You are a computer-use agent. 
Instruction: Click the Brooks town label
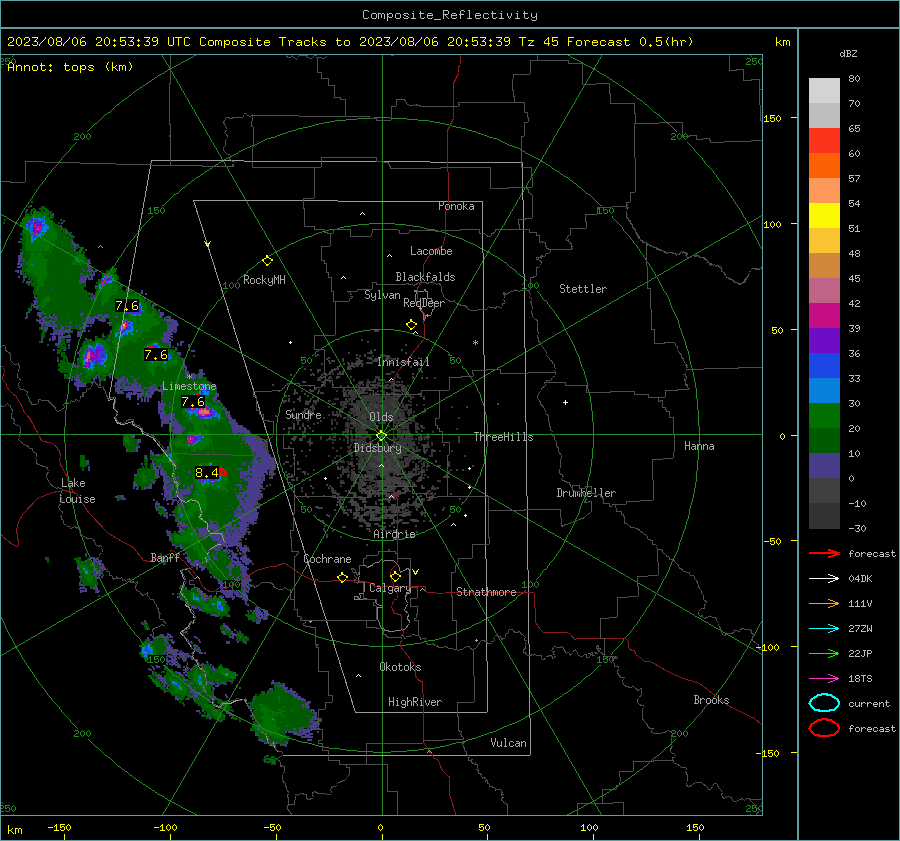711,700
